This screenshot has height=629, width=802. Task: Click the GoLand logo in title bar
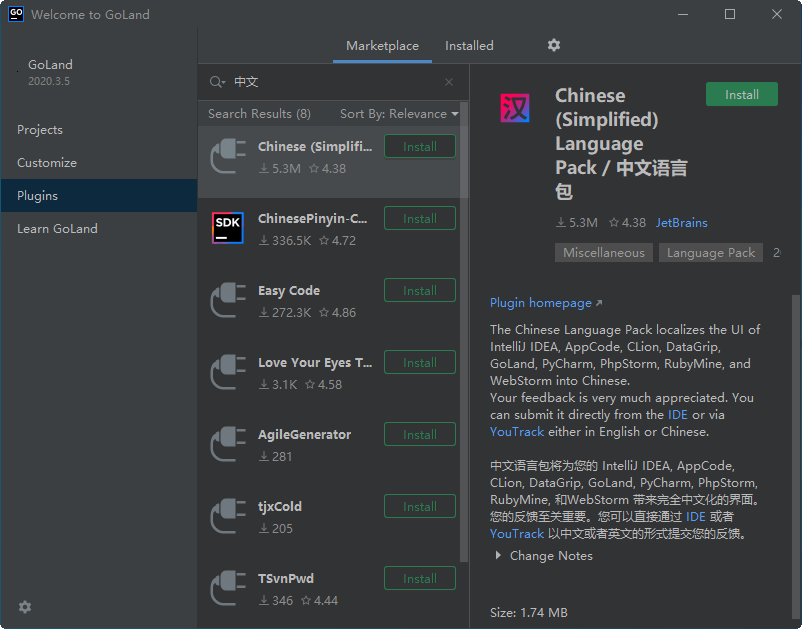tap(16, 14)
